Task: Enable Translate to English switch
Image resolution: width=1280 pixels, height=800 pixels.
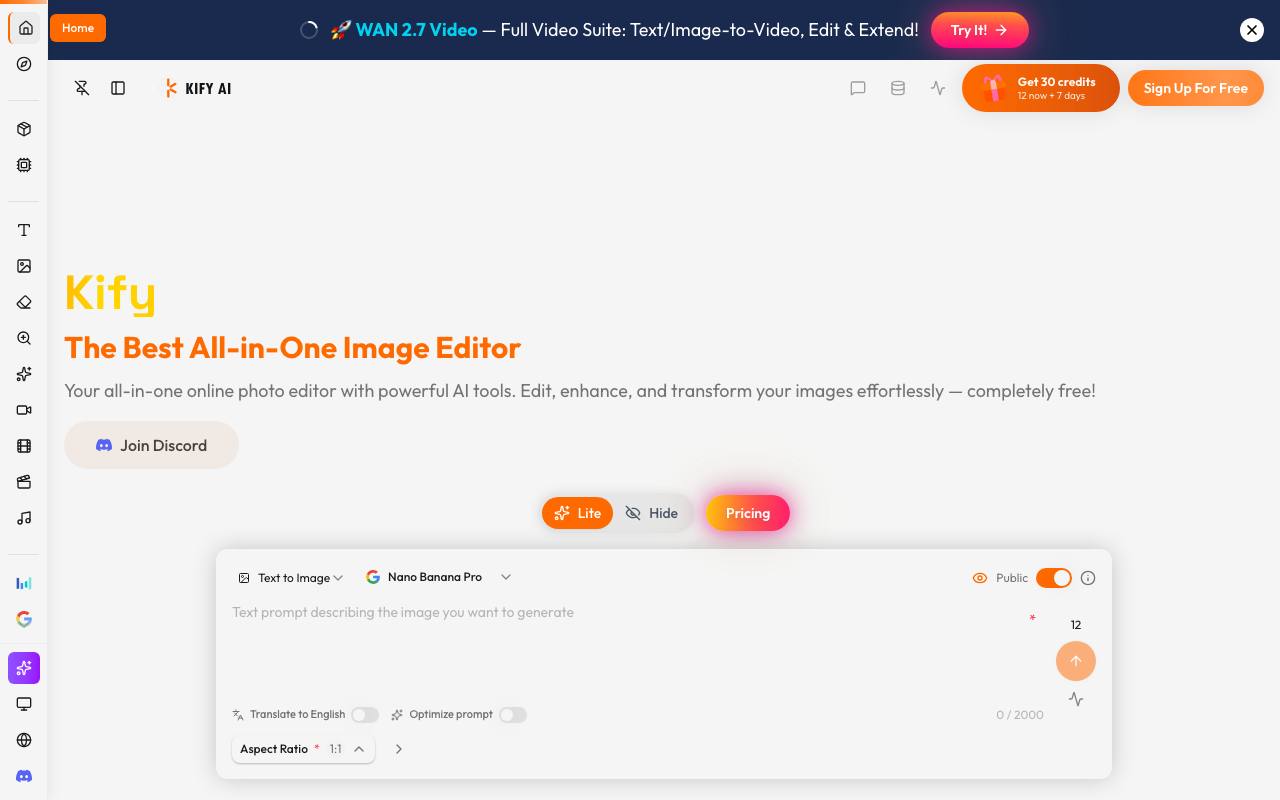Action: [x=365, y=715]
